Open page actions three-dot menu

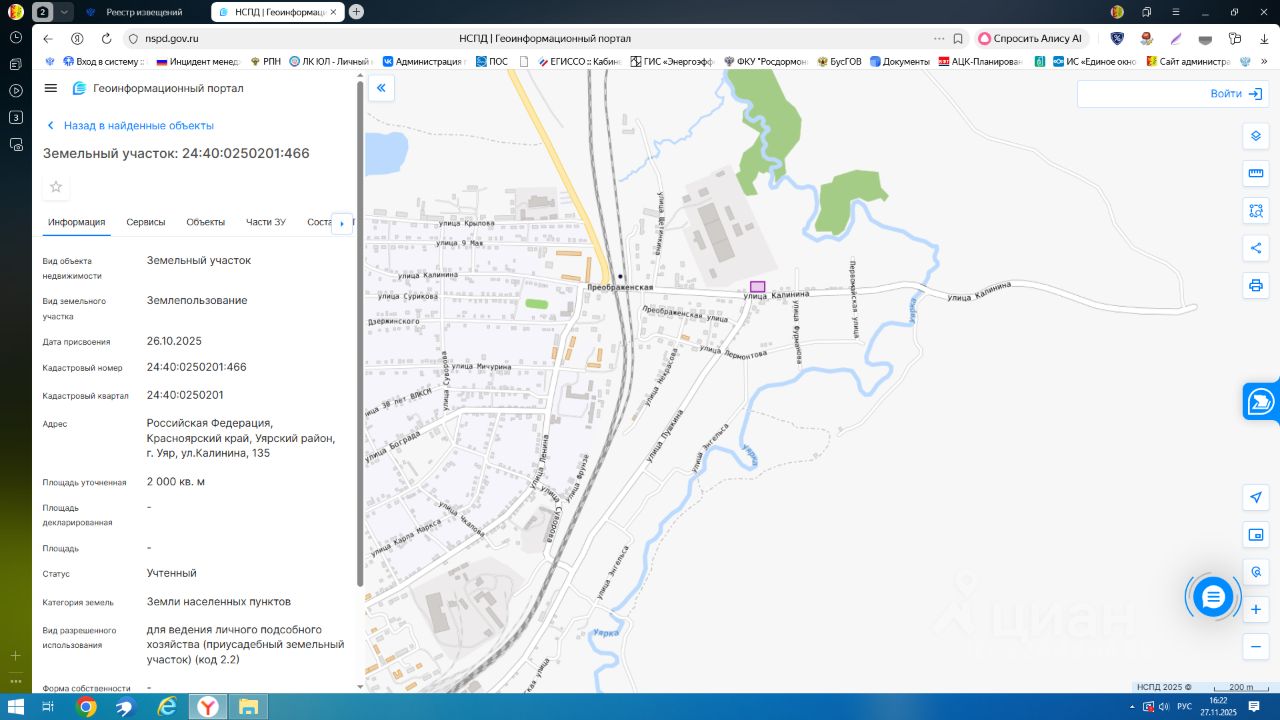[x=939, y=39]
